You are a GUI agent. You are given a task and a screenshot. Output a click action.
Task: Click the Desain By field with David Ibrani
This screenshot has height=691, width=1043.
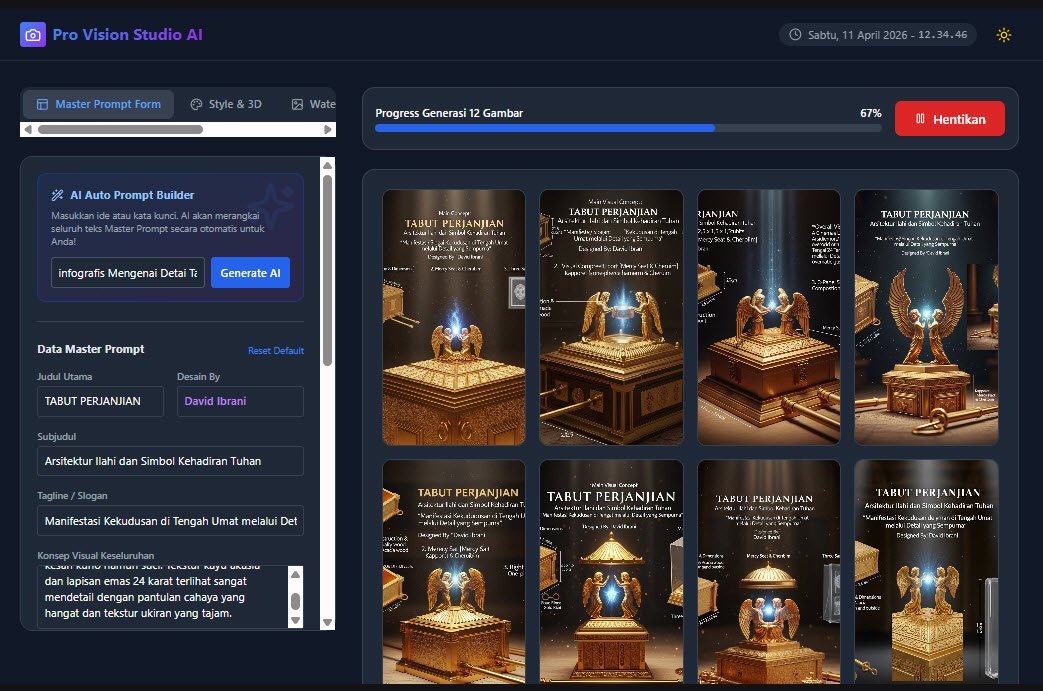pos(240,401)
